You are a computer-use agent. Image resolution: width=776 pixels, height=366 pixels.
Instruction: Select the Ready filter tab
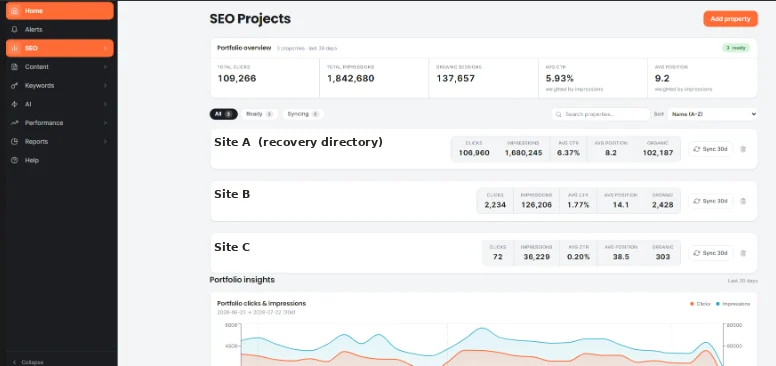tap(259, 114)
